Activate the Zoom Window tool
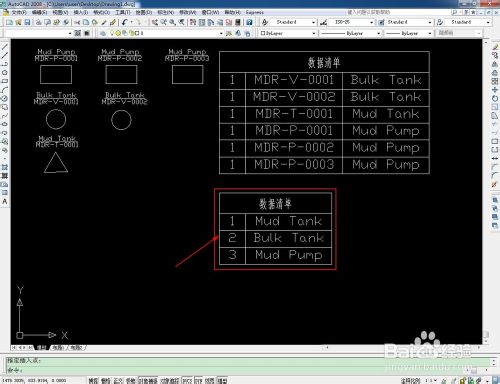500x384 pixels. tap(172, 22)
